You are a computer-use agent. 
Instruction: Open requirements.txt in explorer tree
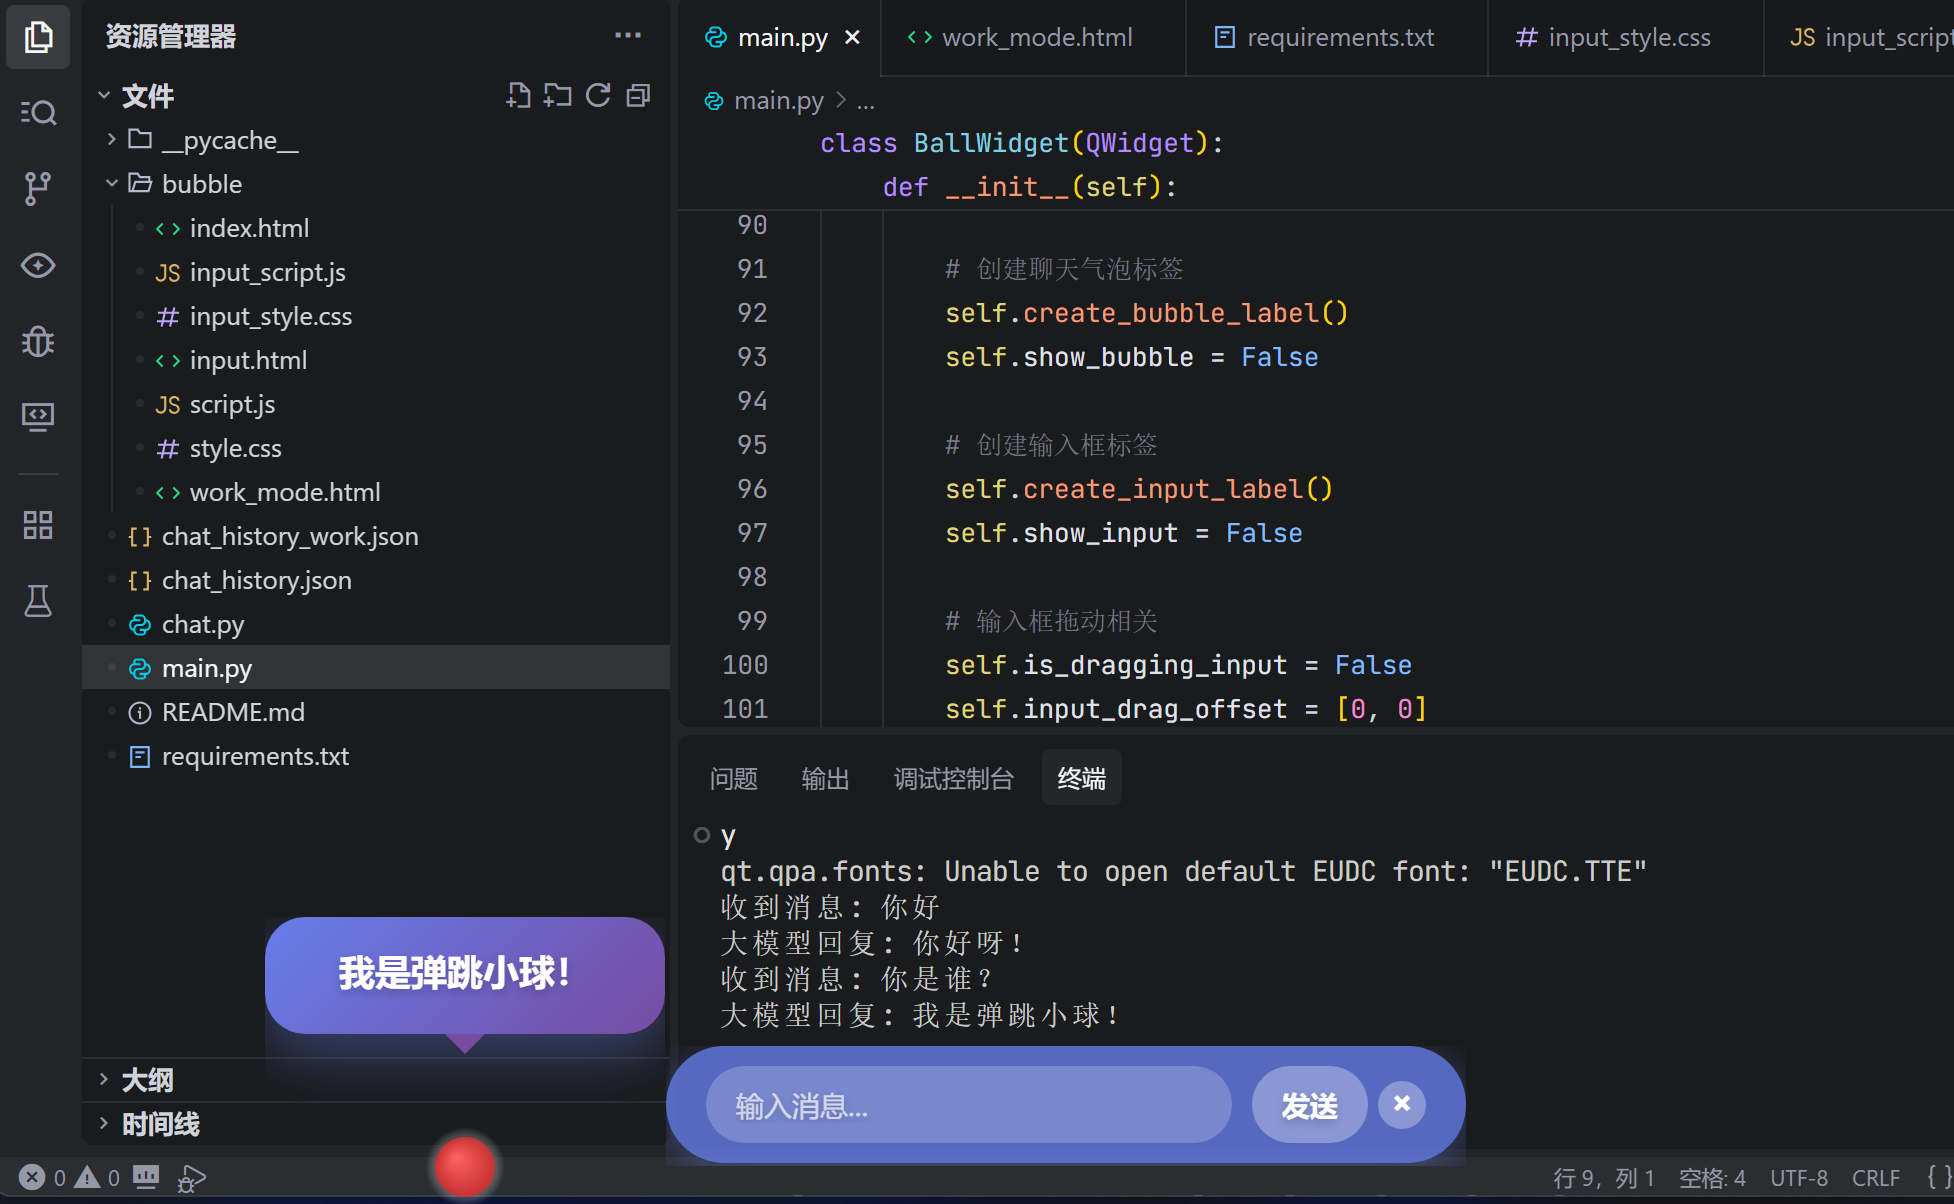click(376, 756)
